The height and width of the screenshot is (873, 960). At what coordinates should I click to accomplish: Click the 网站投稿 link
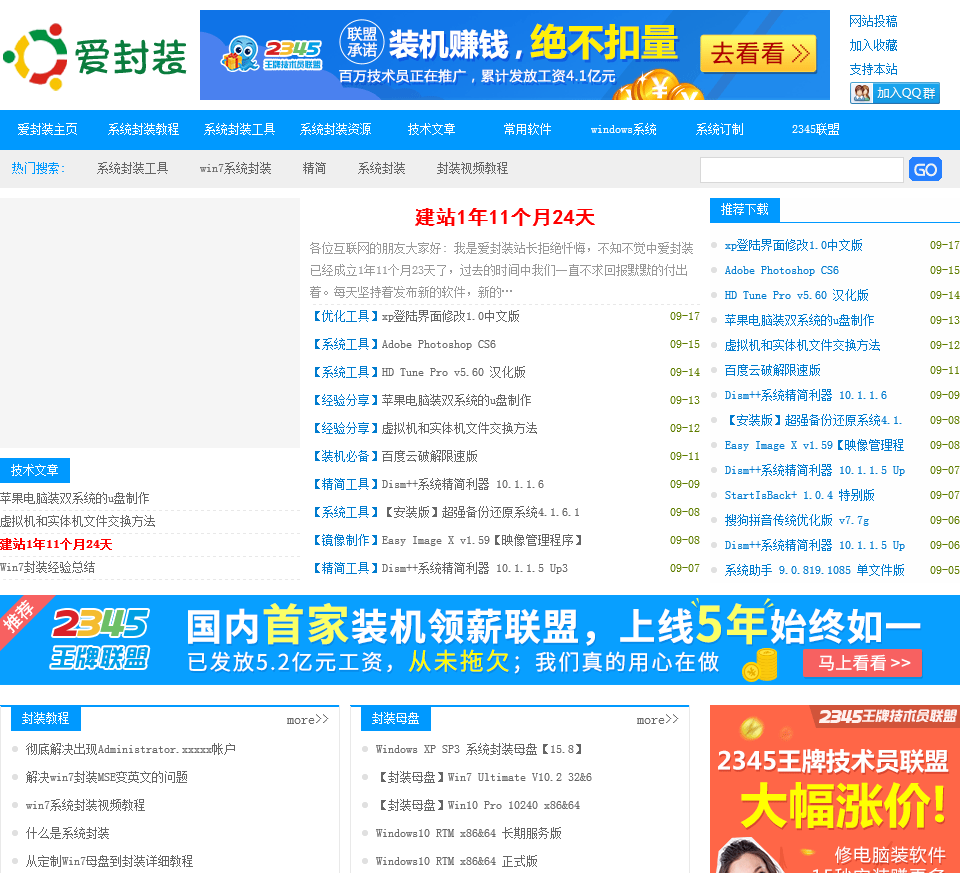(873, 21)
